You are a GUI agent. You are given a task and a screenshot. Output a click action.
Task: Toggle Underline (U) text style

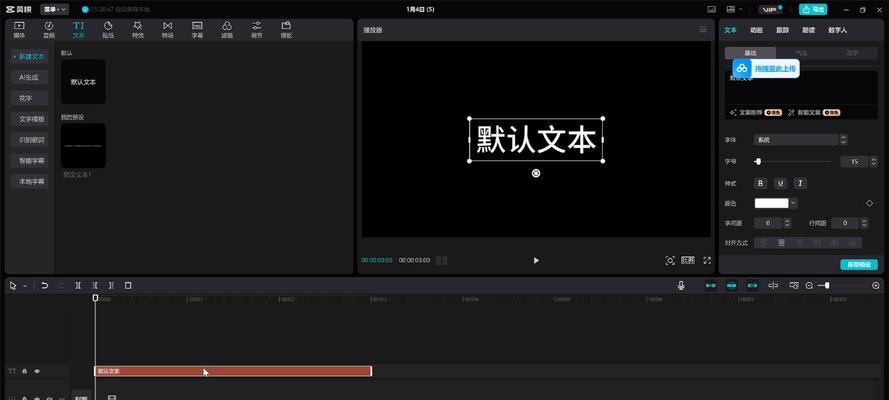click(x=780, y=184)
